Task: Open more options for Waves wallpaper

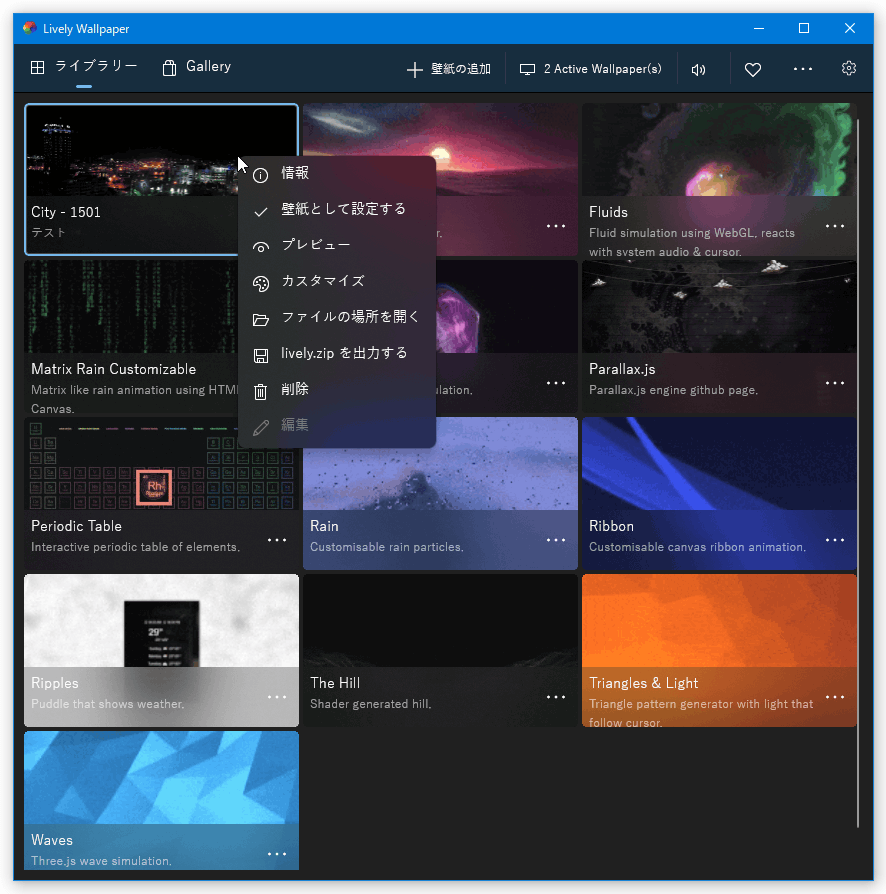Action: pyautogui.click(x=277, y=854)
